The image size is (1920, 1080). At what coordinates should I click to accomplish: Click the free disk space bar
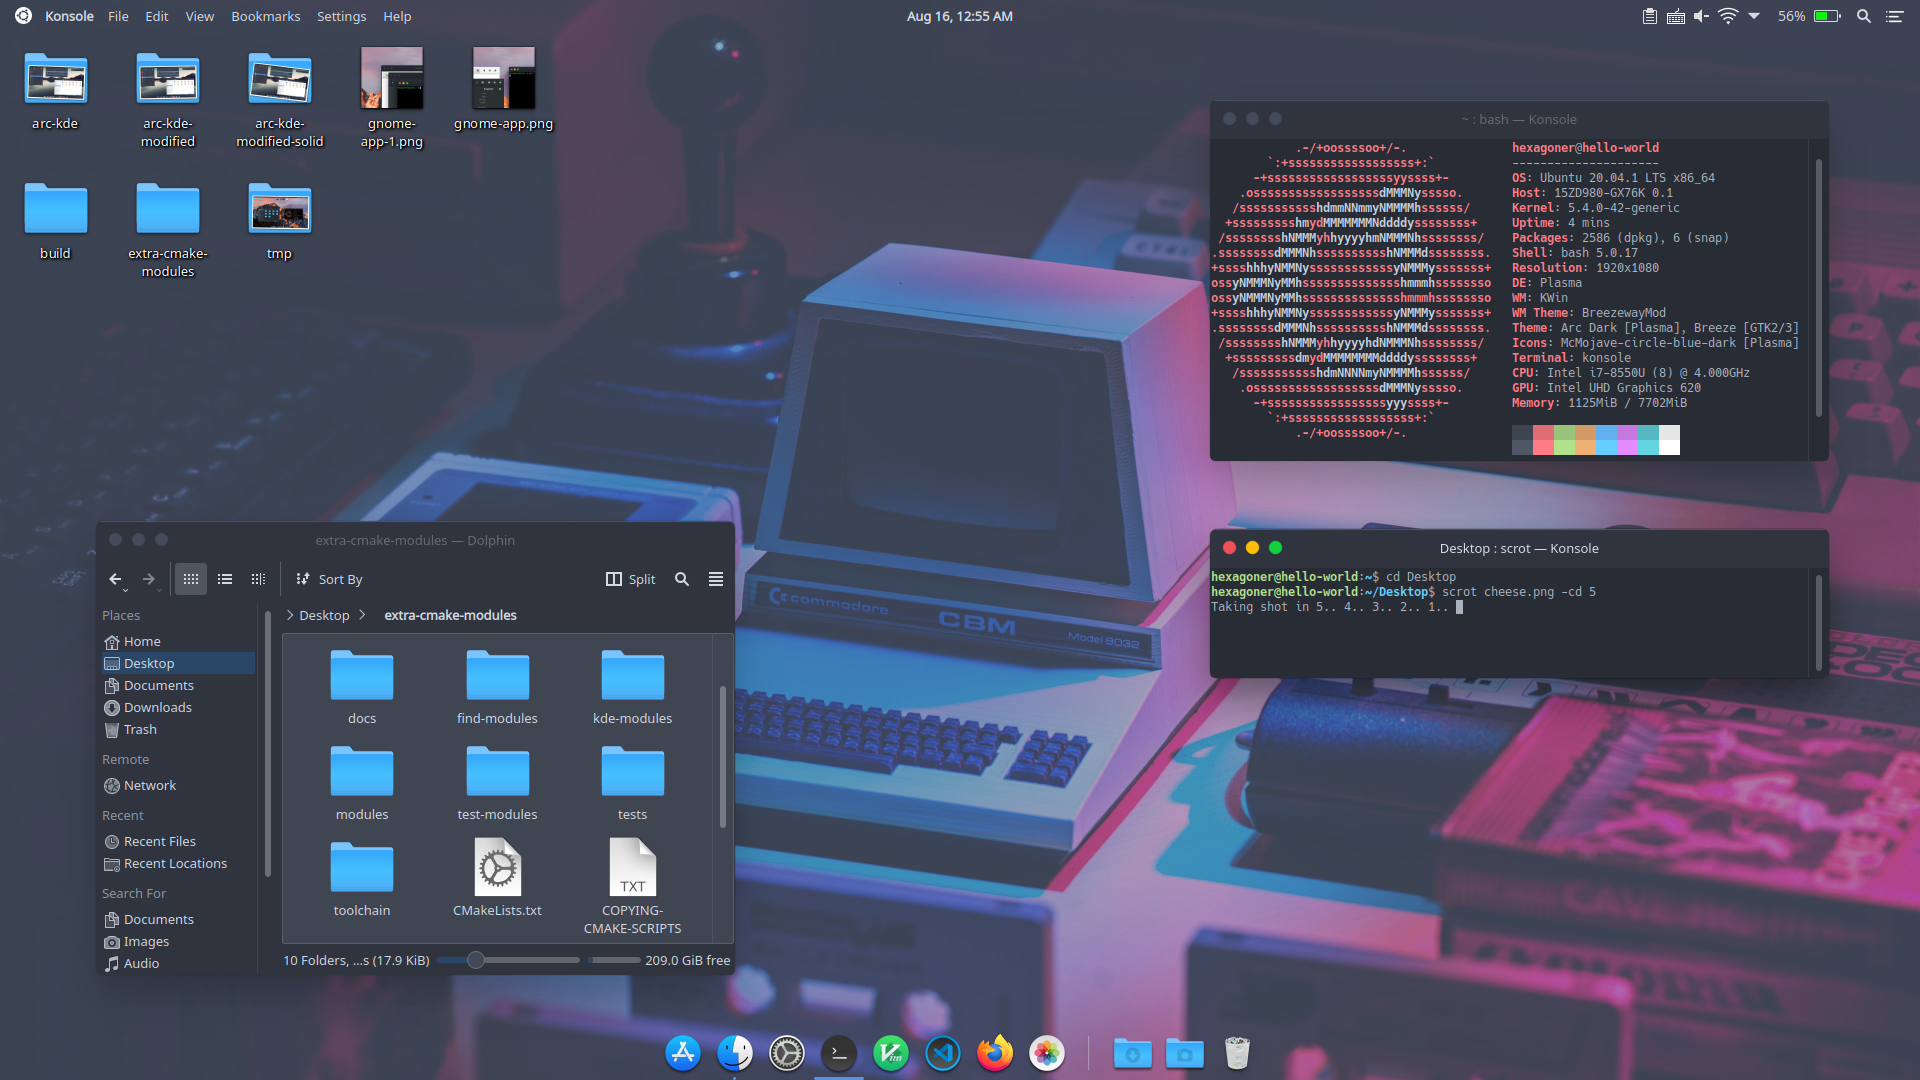(x=615, y=960)
